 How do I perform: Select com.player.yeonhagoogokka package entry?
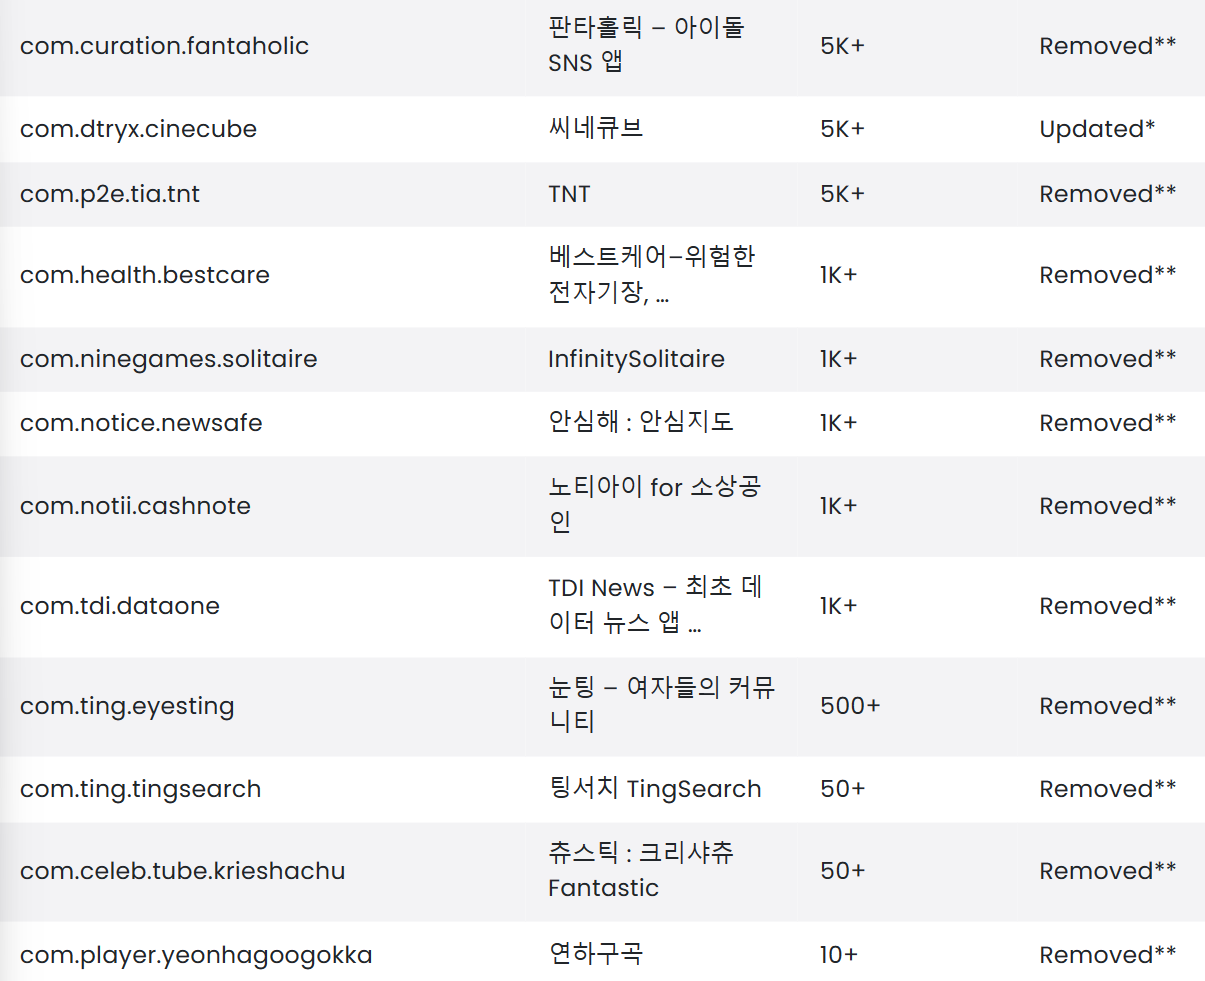pos(196,955)
